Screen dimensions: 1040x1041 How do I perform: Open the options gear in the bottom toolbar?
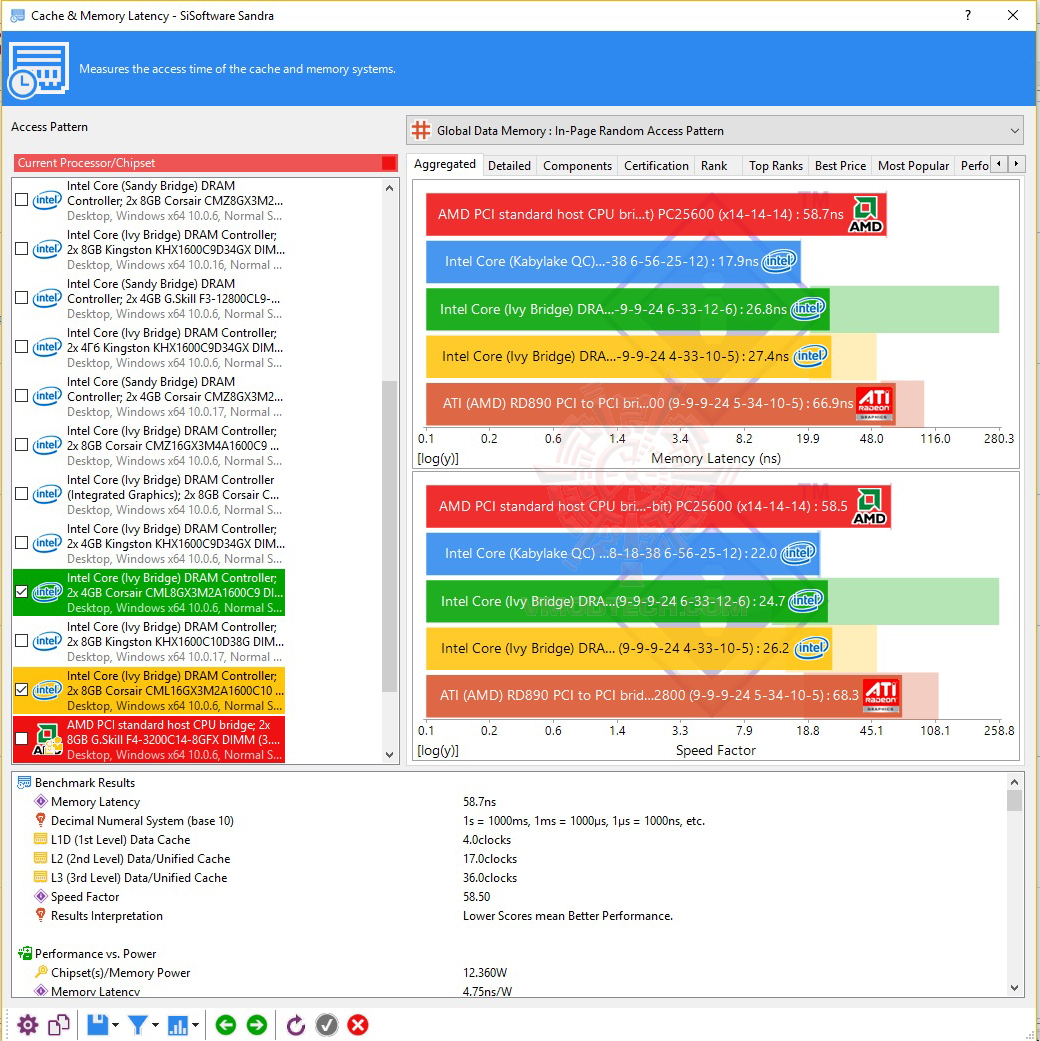tap(27, 1025)
